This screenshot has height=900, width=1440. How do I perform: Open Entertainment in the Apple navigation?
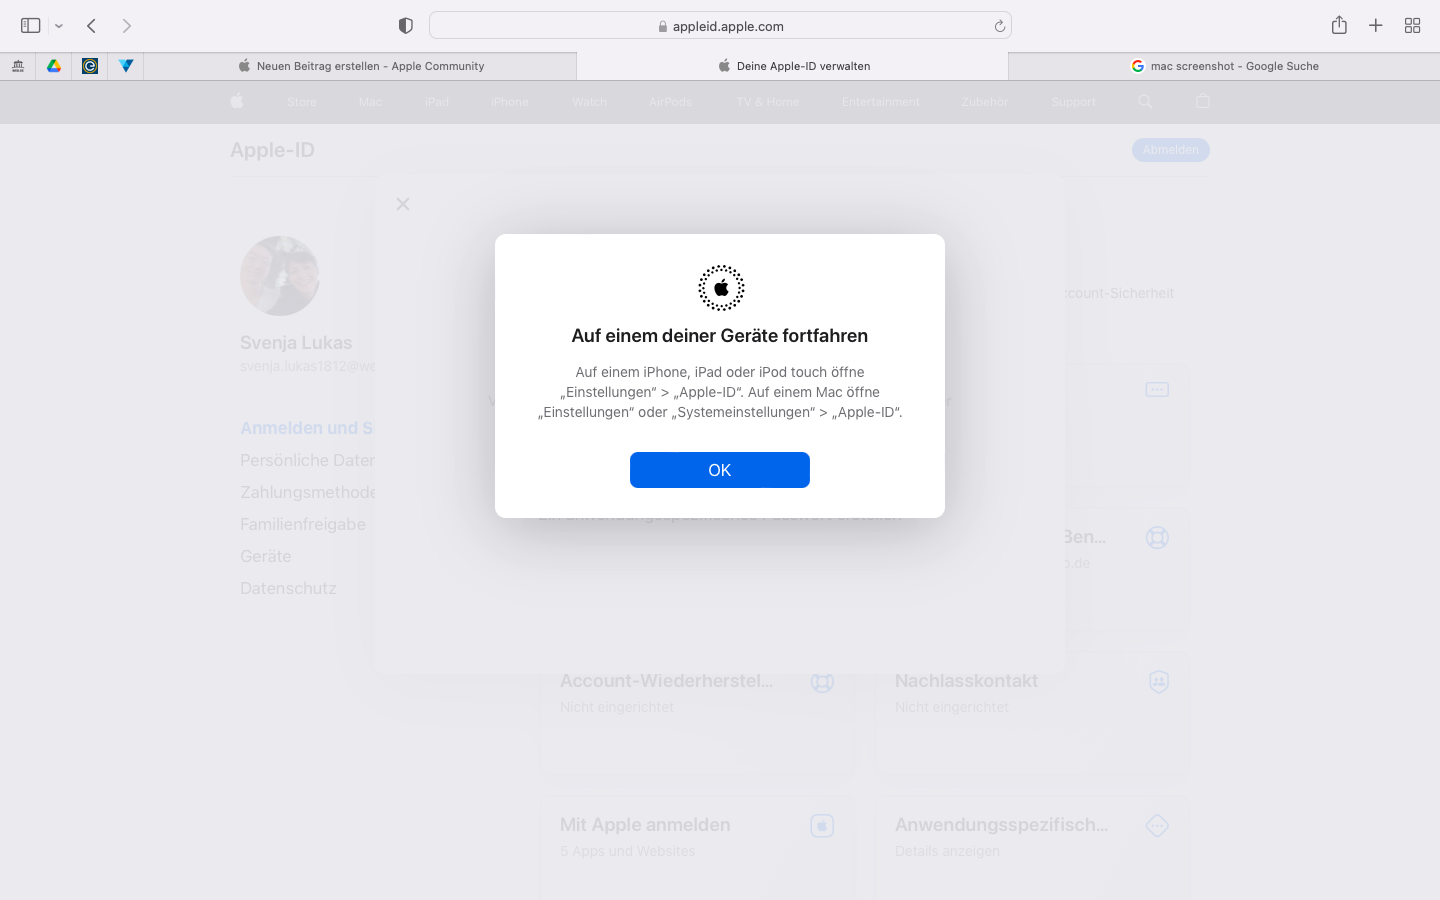pos(881,102)
